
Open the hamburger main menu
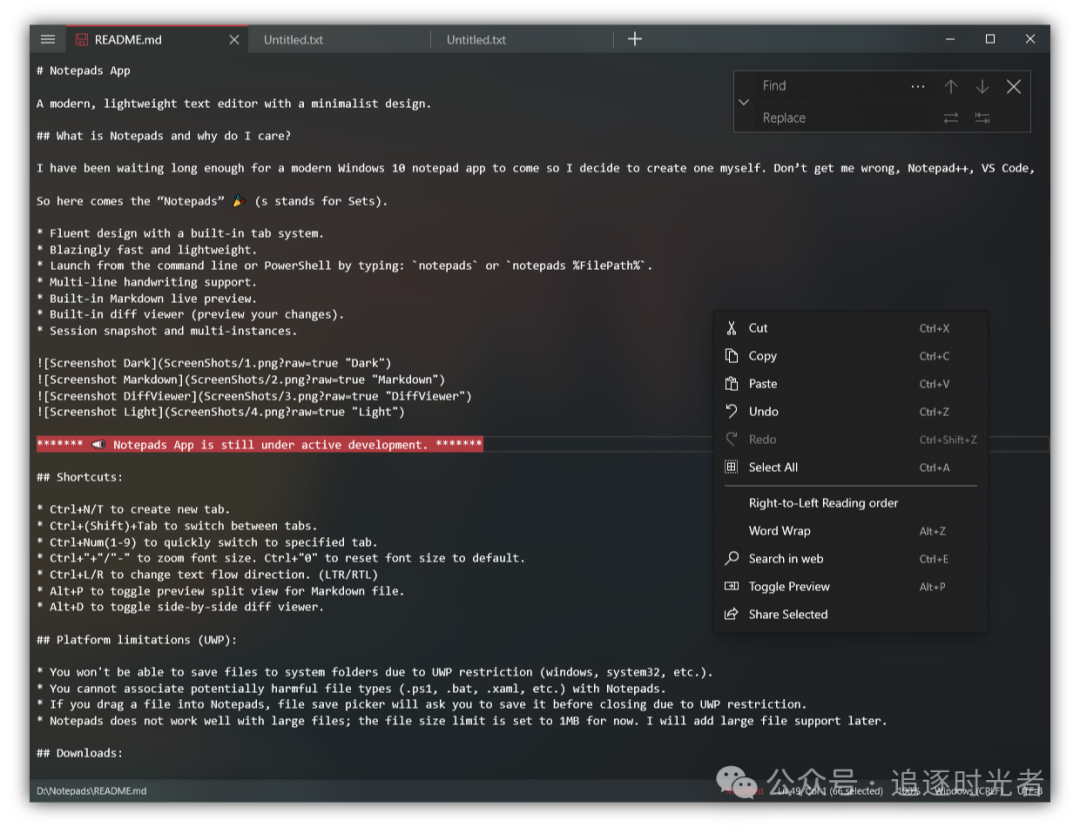pyautogui.click(x=48, y=39)
